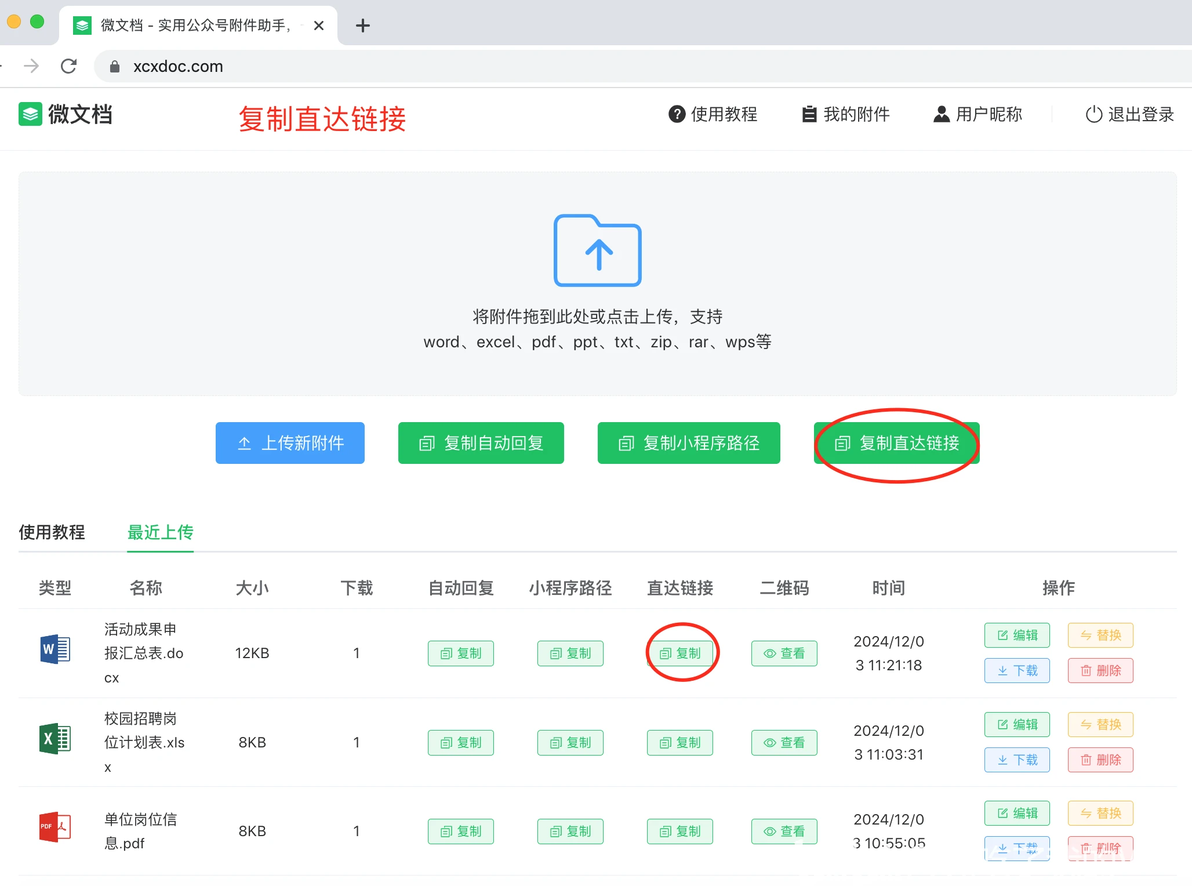Image resolution: width=1192 pixels, height=886 pixels.
Task: Click 编辑 for 单位岗位信息.pdf row
Action: tap(1017, 813)
